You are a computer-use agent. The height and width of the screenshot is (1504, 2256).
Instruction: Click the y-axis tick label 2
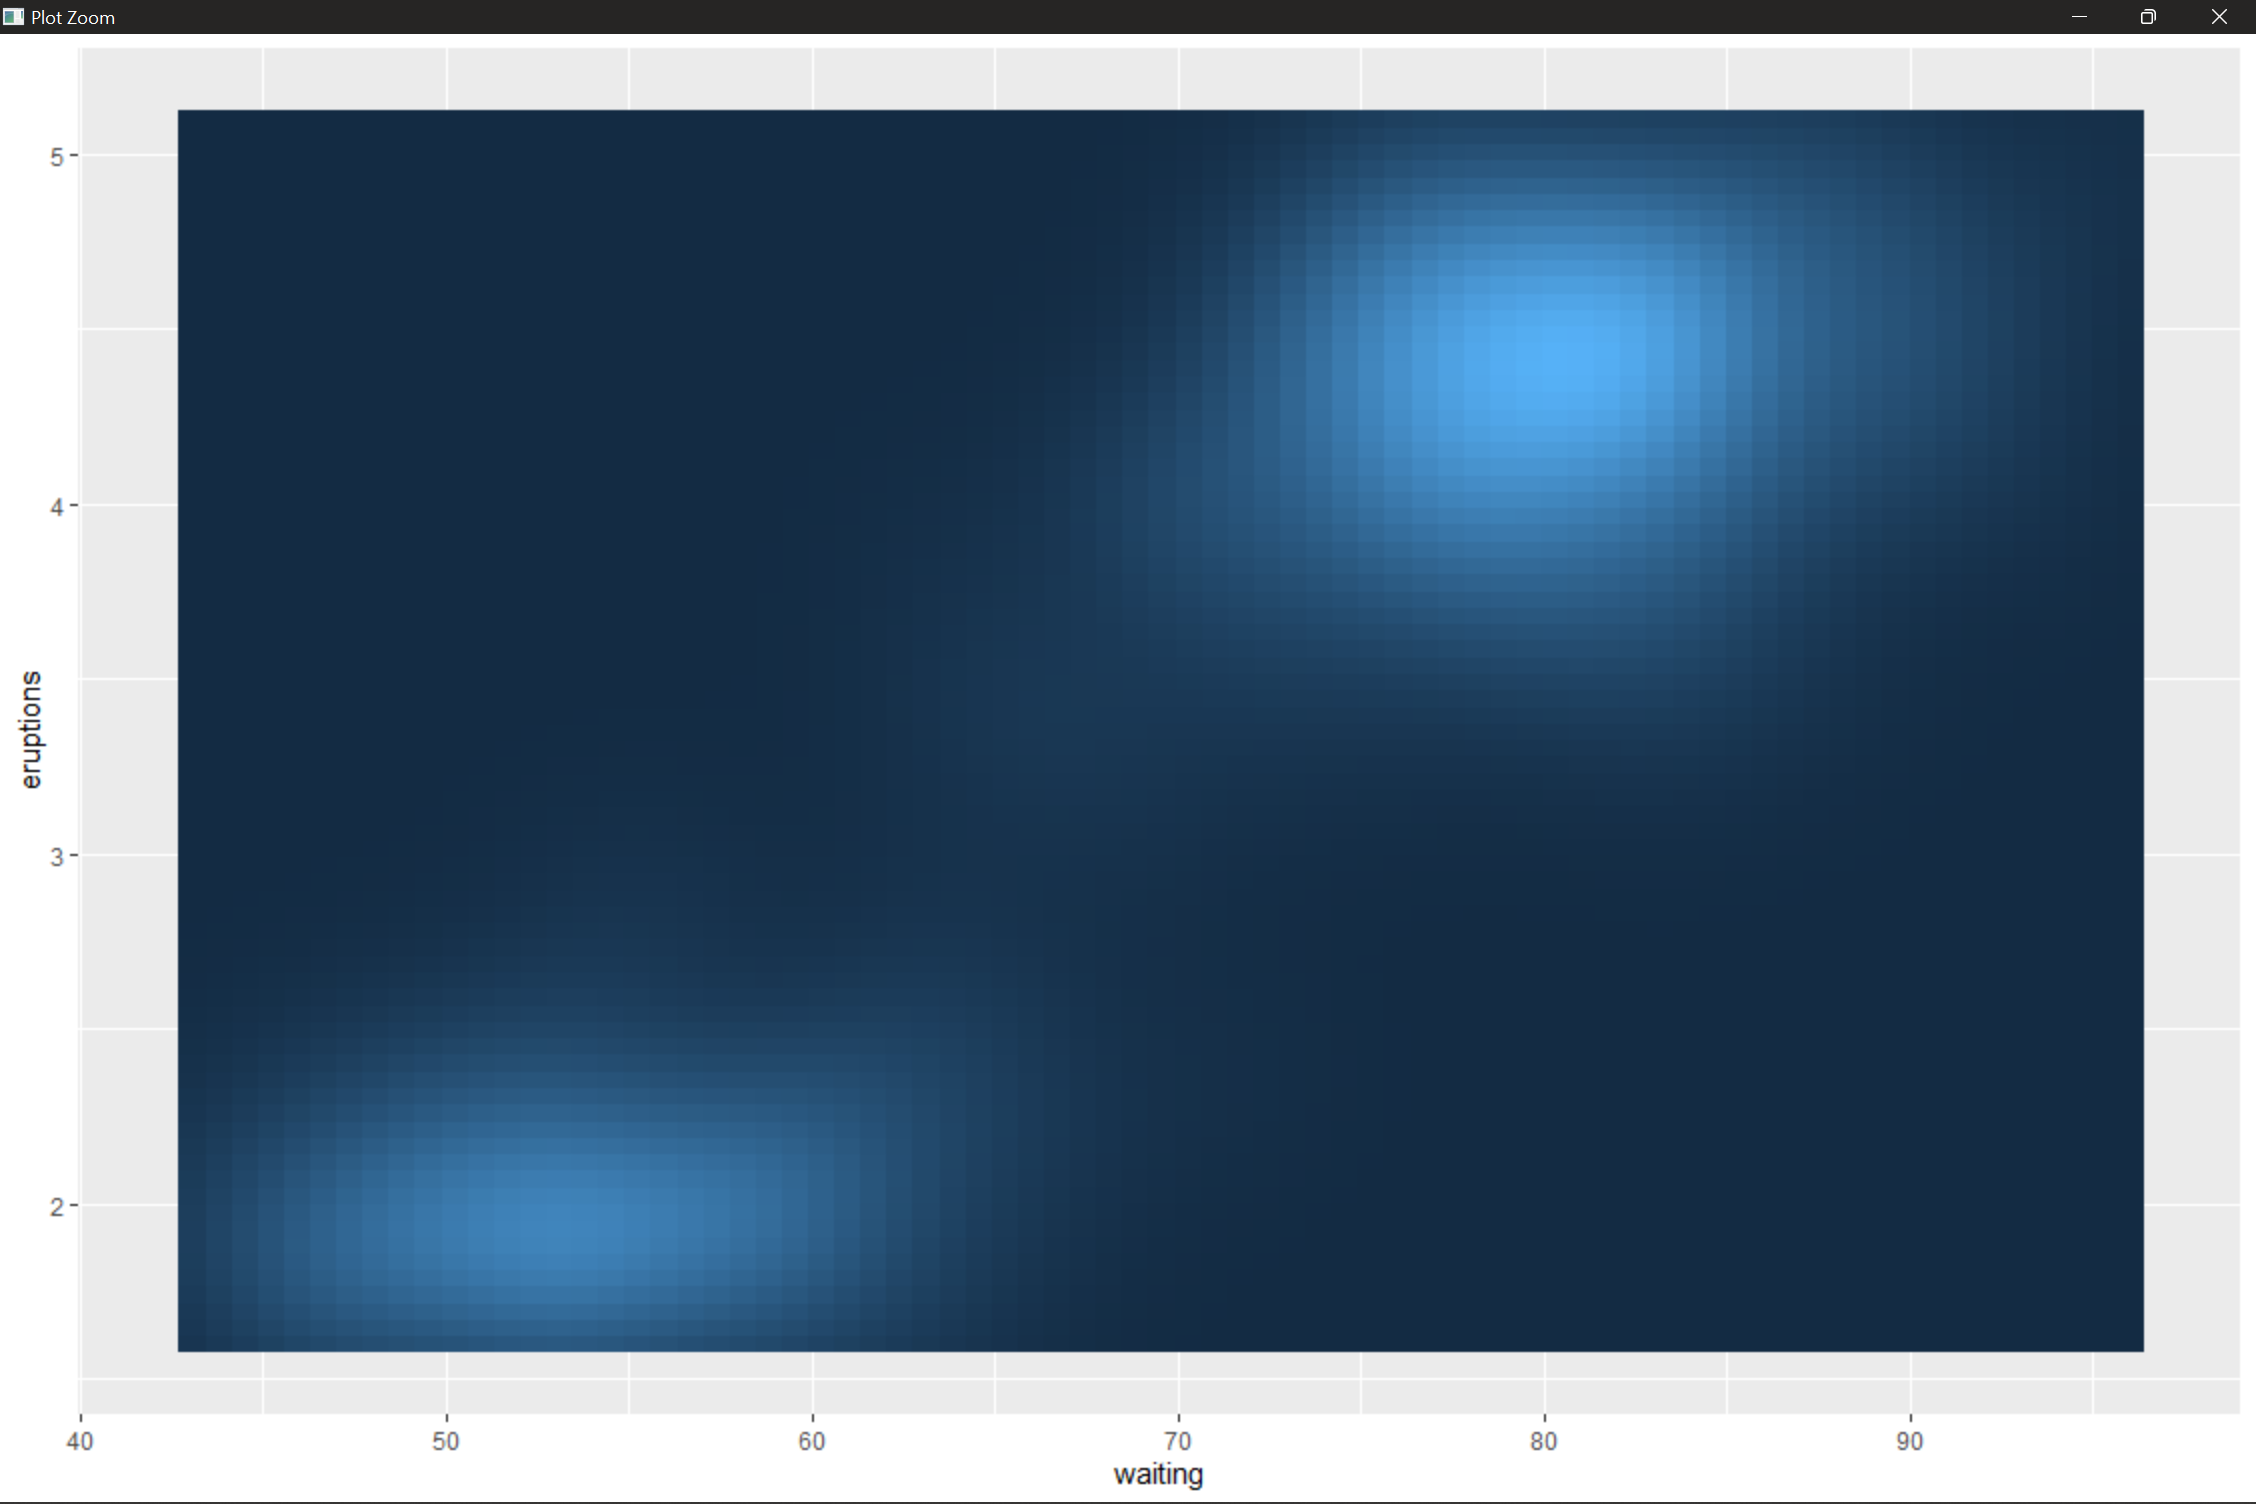coord(56,1207)
